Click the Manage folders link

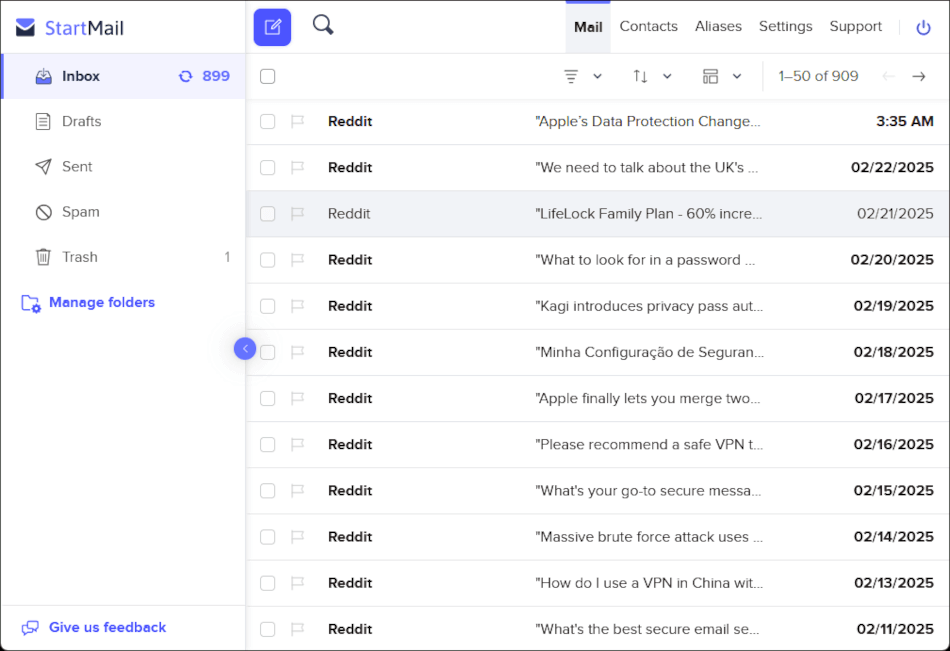coord(101,302)
